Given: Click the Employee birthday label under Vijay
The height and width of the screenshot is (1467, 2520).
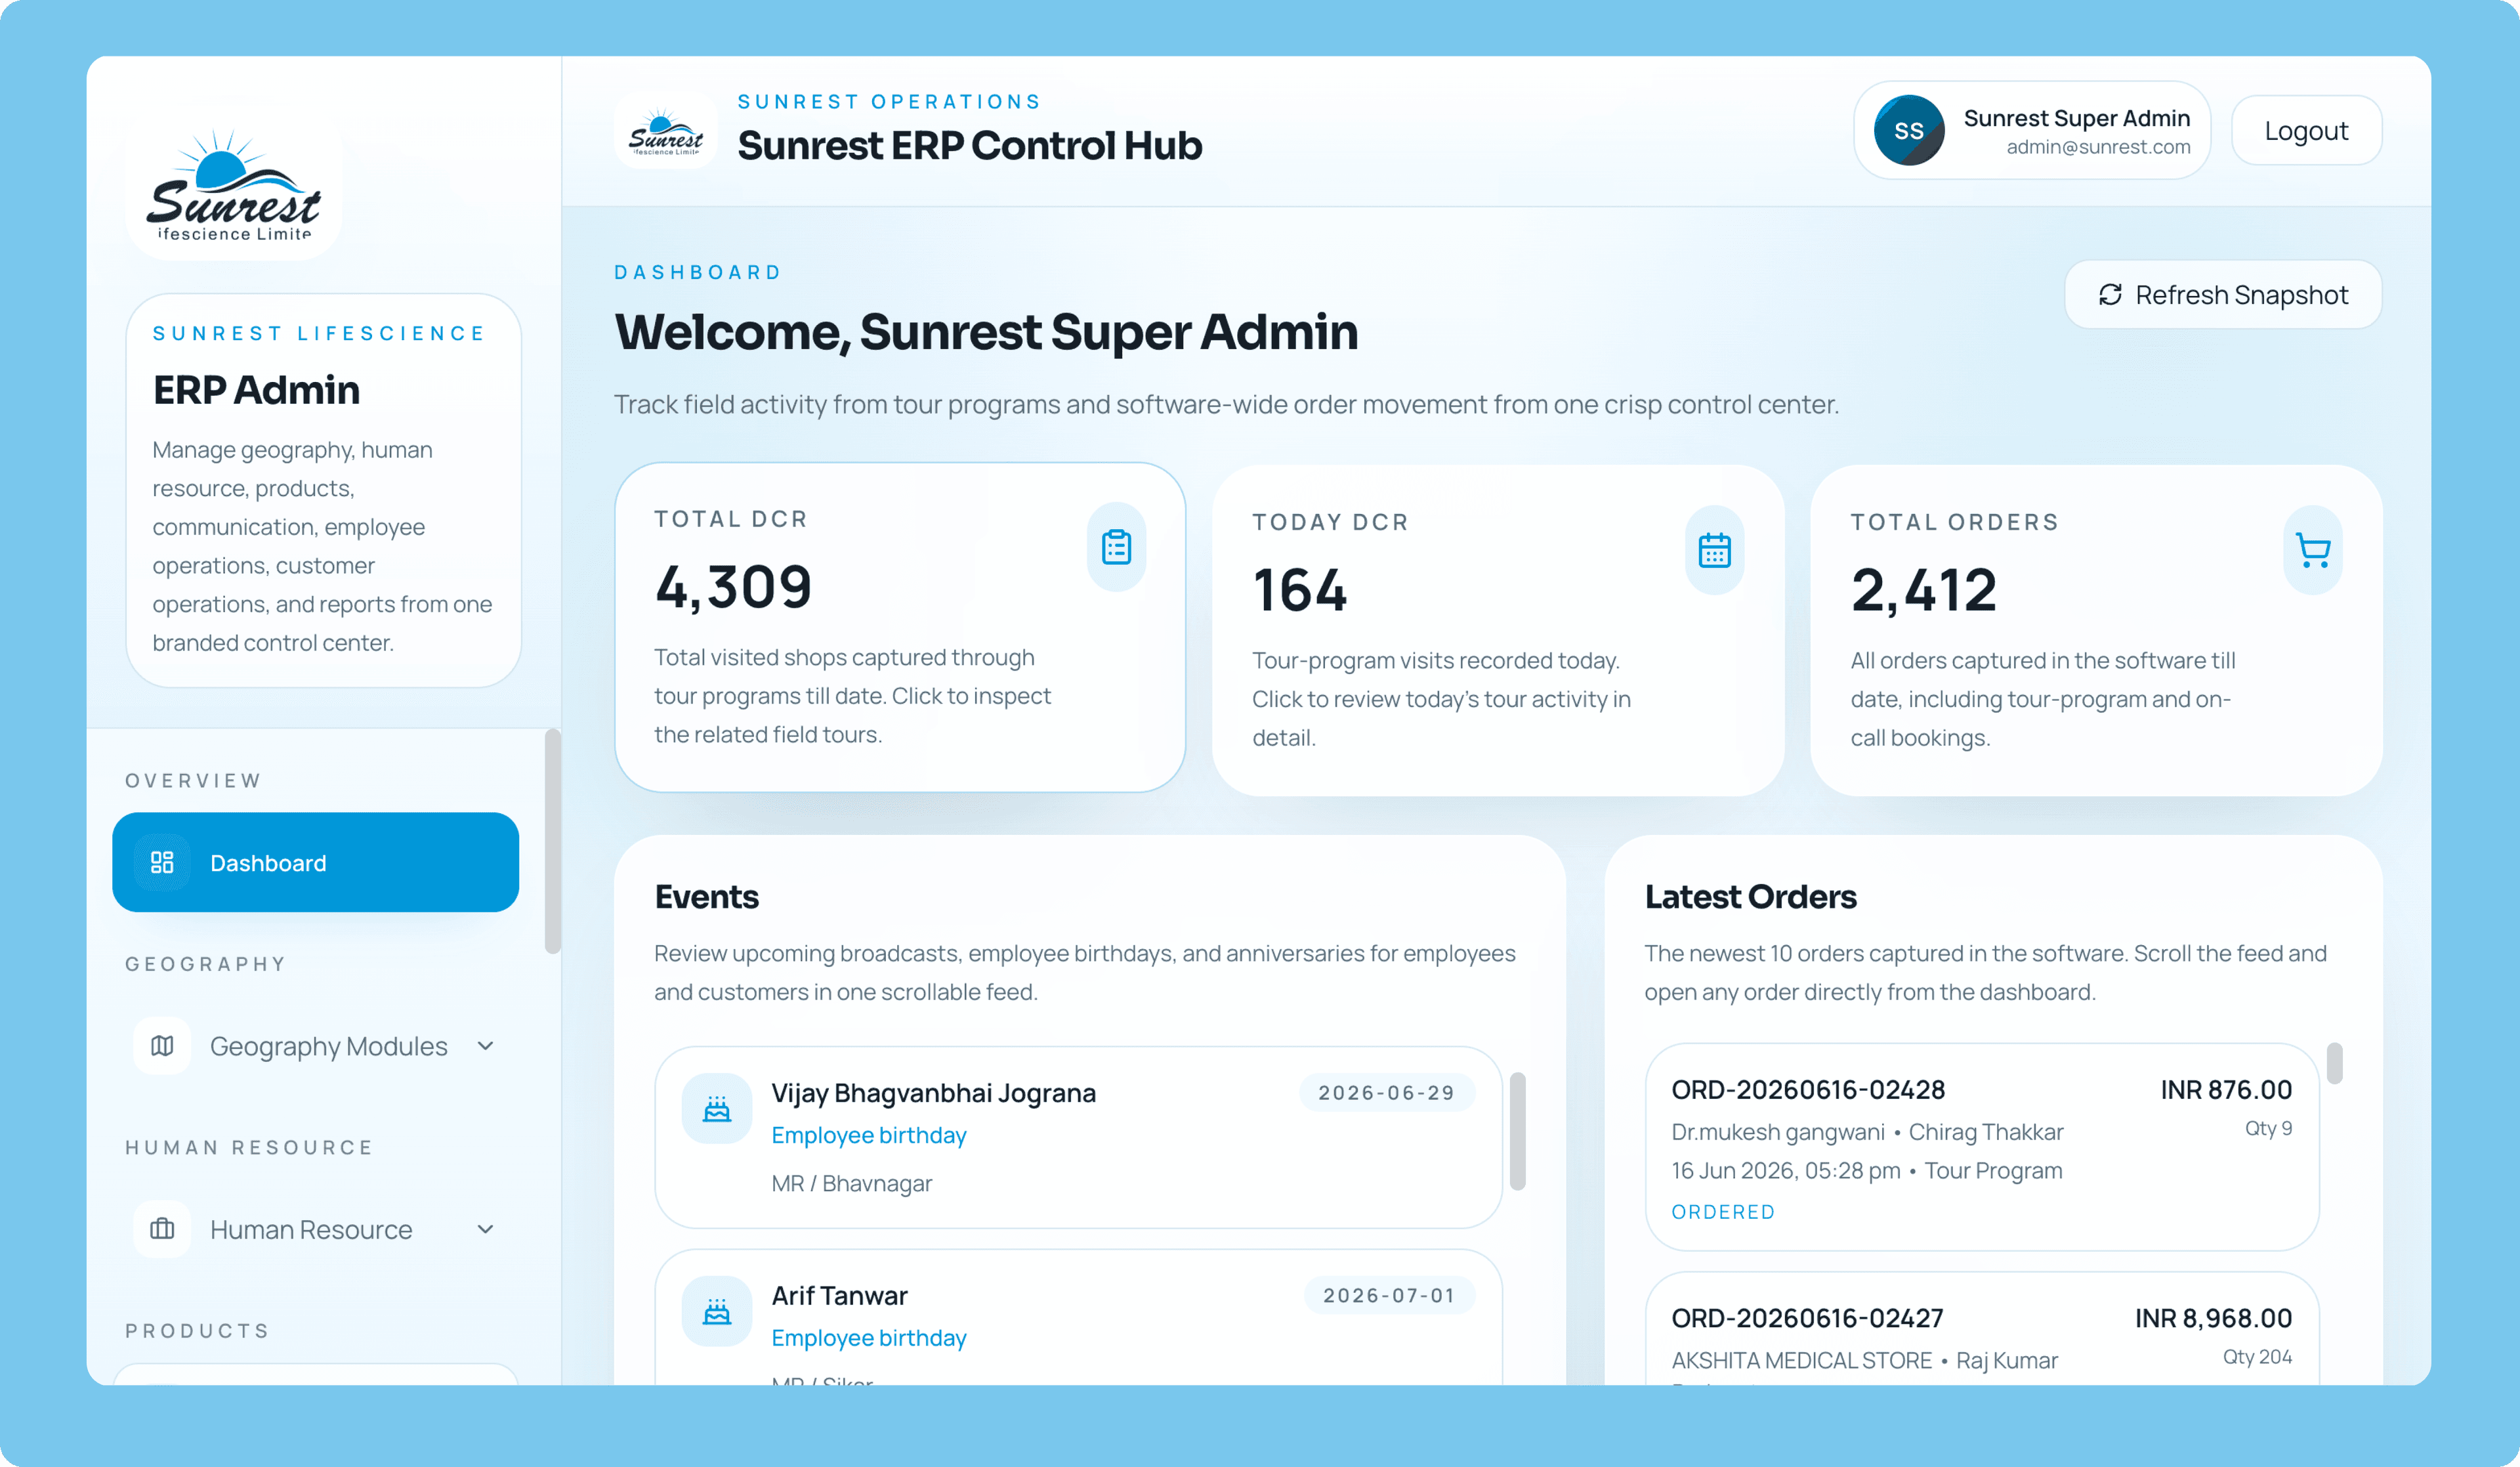Looking at the screenshot, I should click(869, 1135).
